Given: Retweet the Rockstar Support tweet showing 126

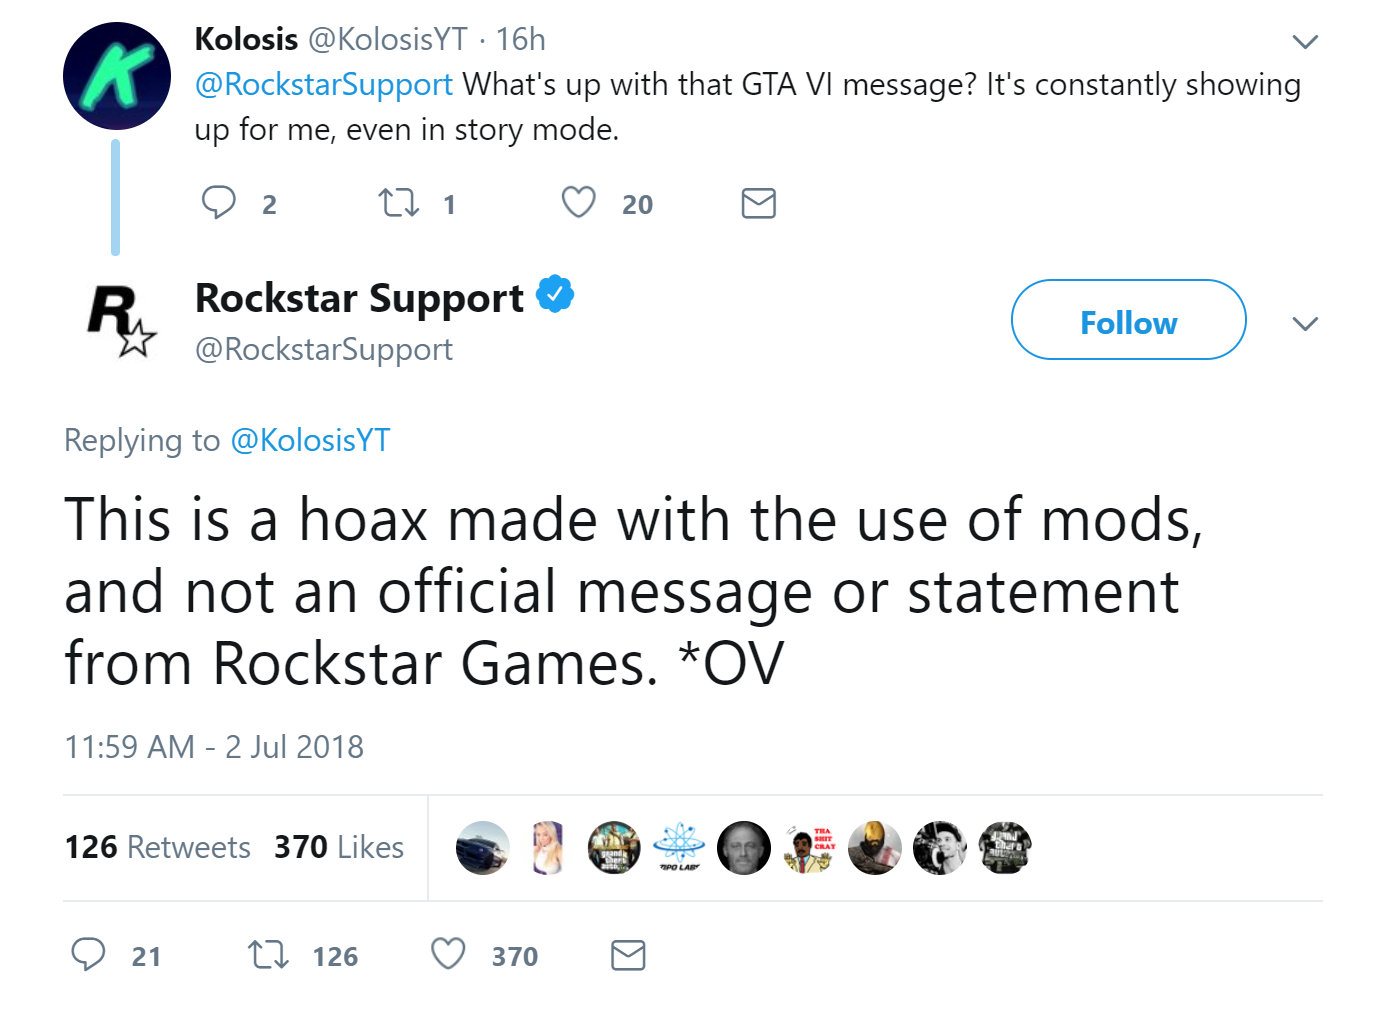Looking at the screenshot, I should pyautogui.click(x=268, y=955).
